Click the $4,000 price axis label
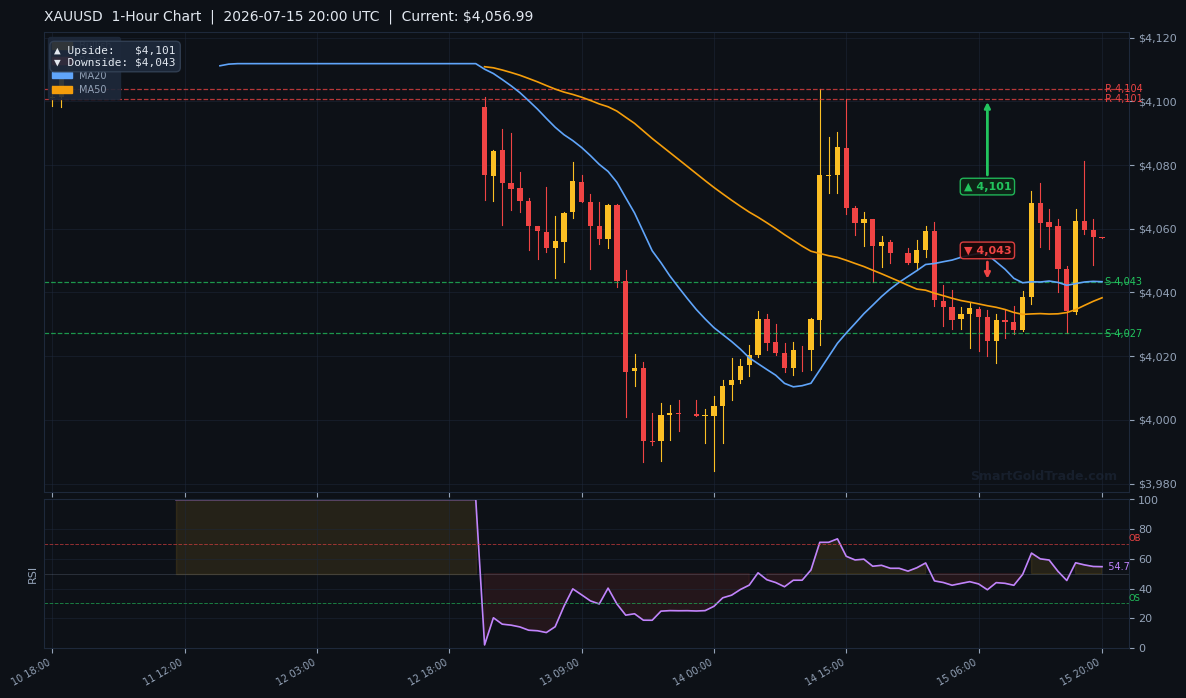This screenshot has width=1186, height=698. (x=1157, y=420)
